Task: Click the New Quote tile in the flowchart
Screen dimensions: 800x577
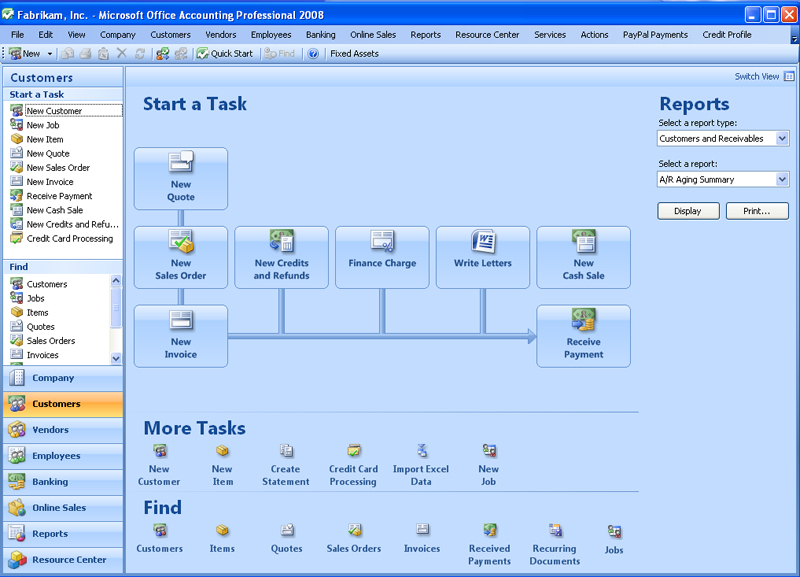Action: (x=181, y=179)
